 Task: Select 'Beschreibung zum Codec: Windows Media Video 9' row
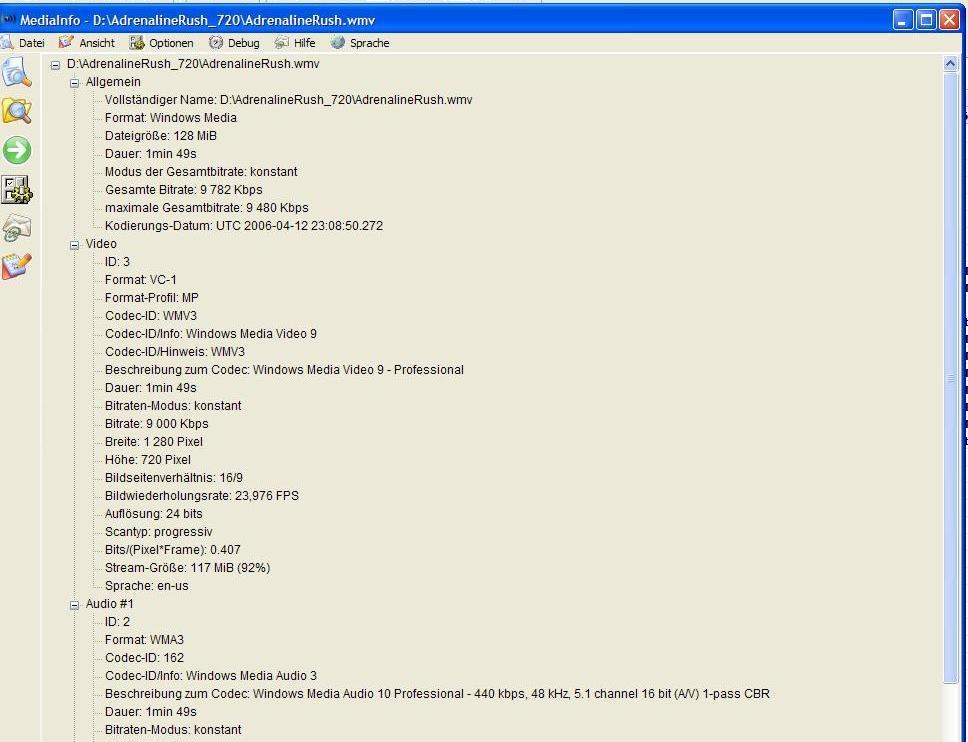click(x=284, y=370)
